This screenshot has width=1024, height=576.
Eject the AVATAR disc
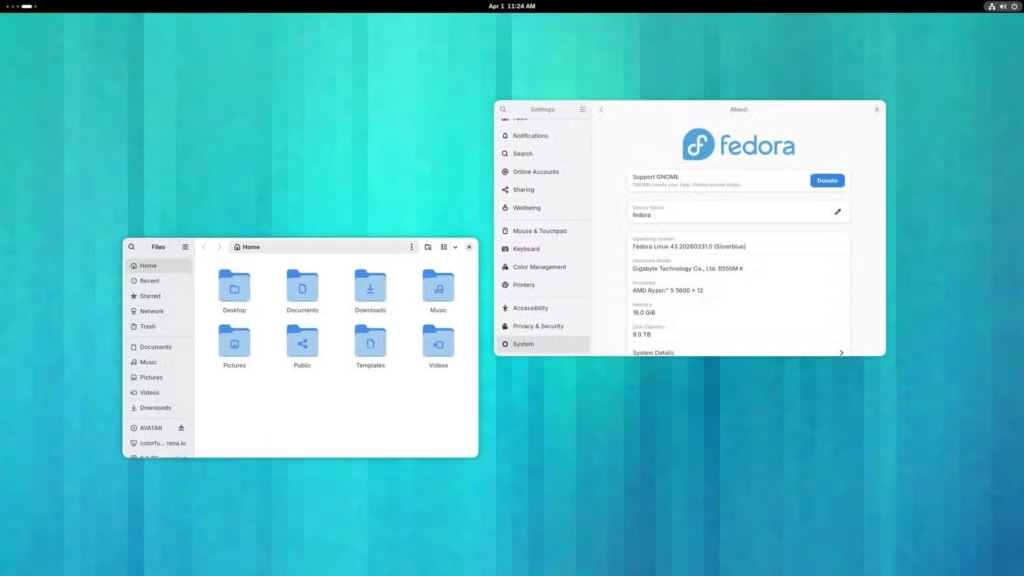pyautogui.click(x=182, y=428)
